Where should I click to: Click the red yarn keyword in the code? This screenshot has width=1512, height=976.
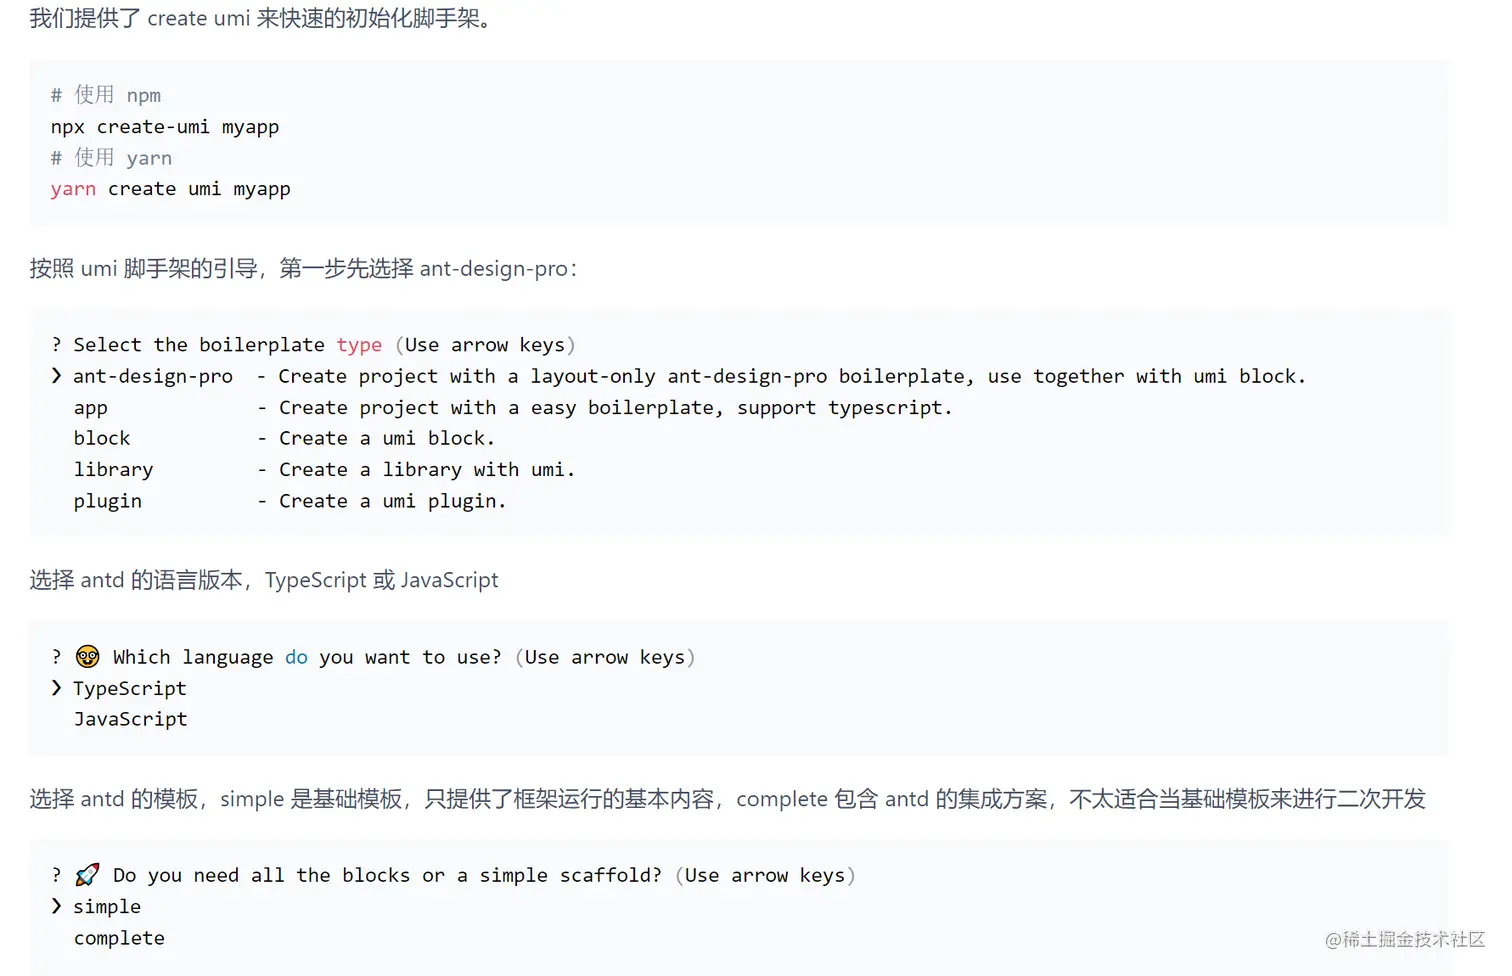73,189
